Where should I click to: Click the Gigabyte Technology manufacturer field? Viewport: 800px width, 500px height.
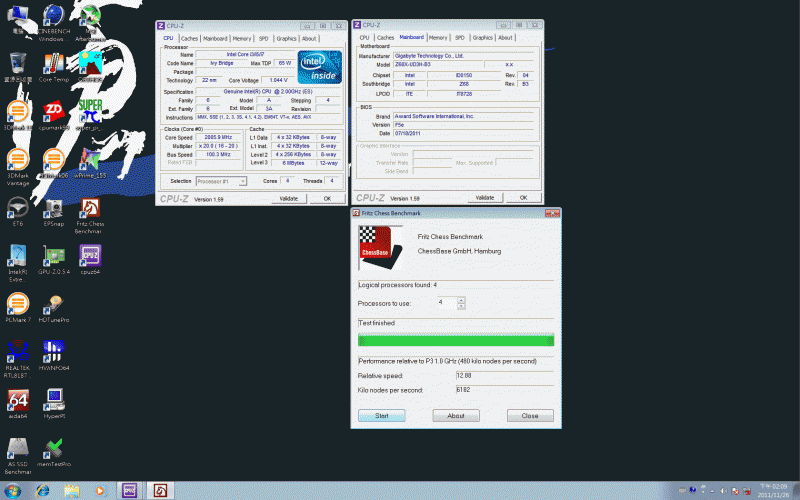point(464,56)
